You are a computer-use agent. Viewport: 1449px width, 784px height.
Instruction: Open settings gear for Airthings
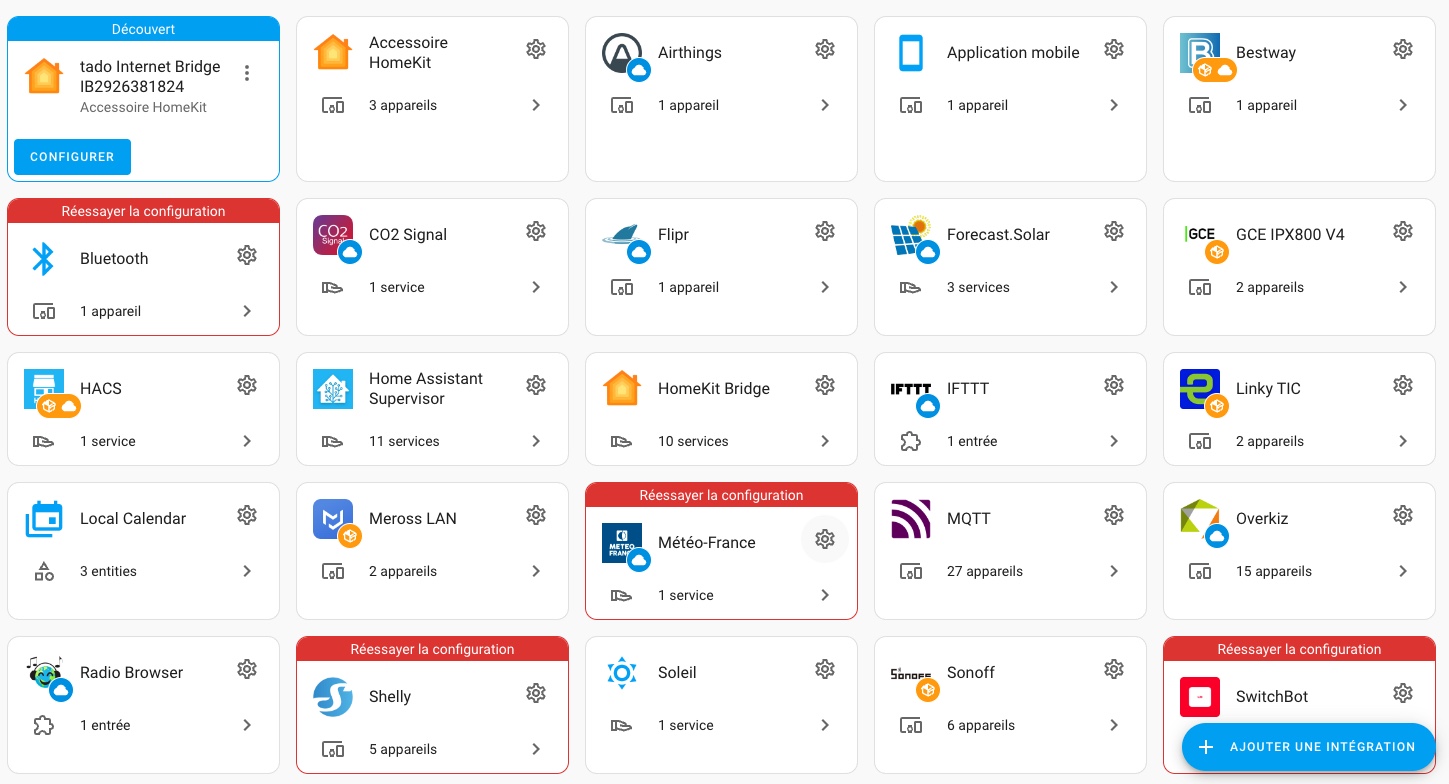tap(824, 49)
